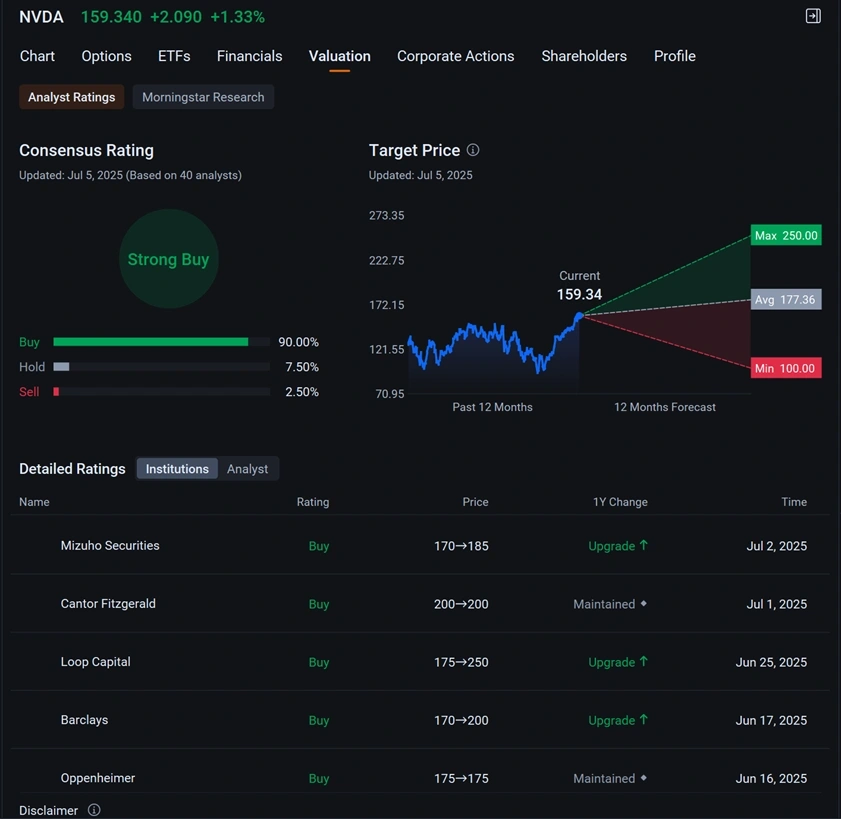Click the Avg 177.36 target label
Image resolution: width=841 pixels, height=819 pixels.
786,300
